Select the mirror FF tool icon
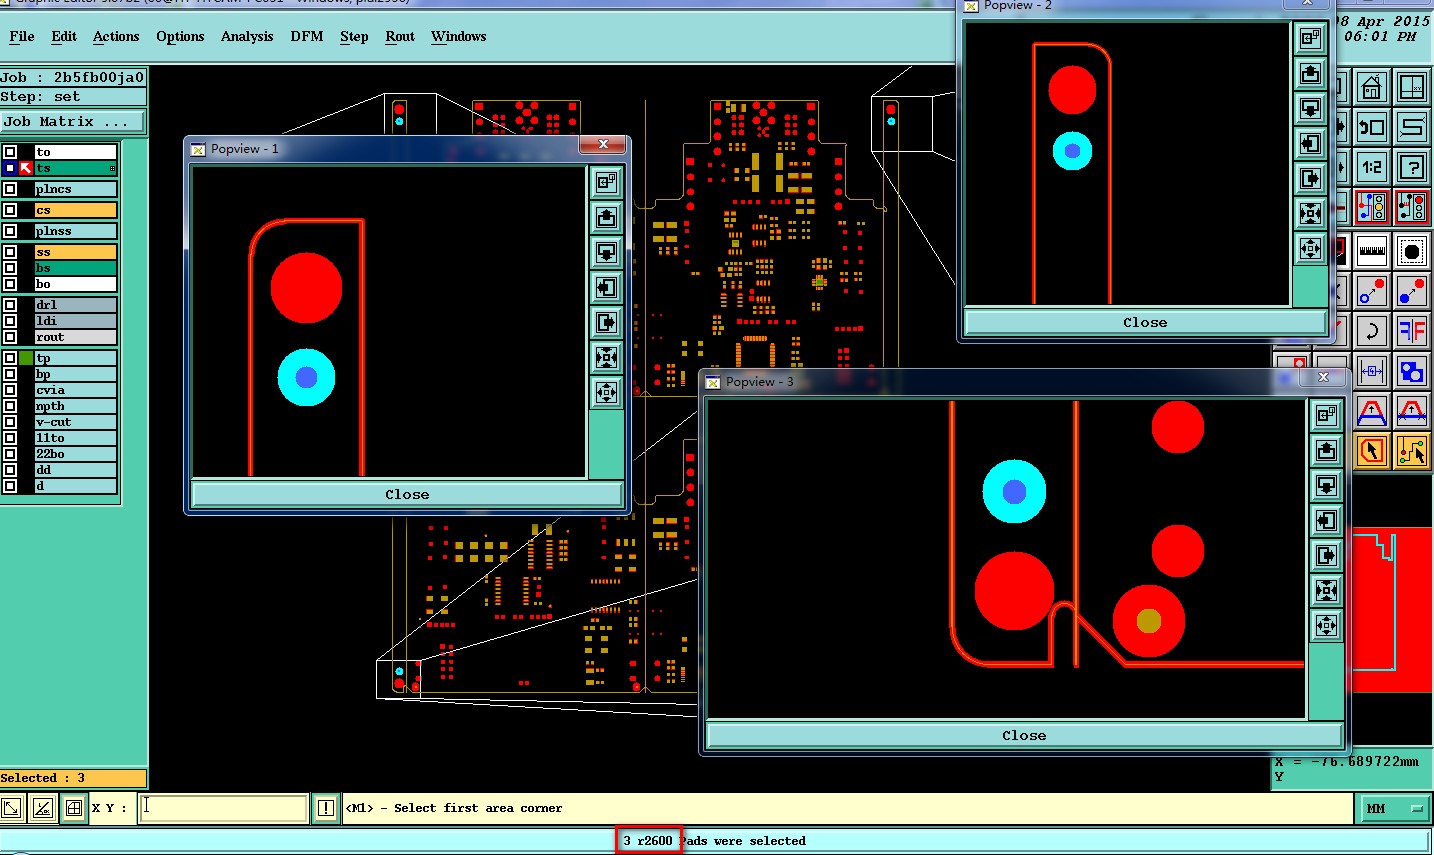This screenshot has width=1434, height=855. [1412, 330]
